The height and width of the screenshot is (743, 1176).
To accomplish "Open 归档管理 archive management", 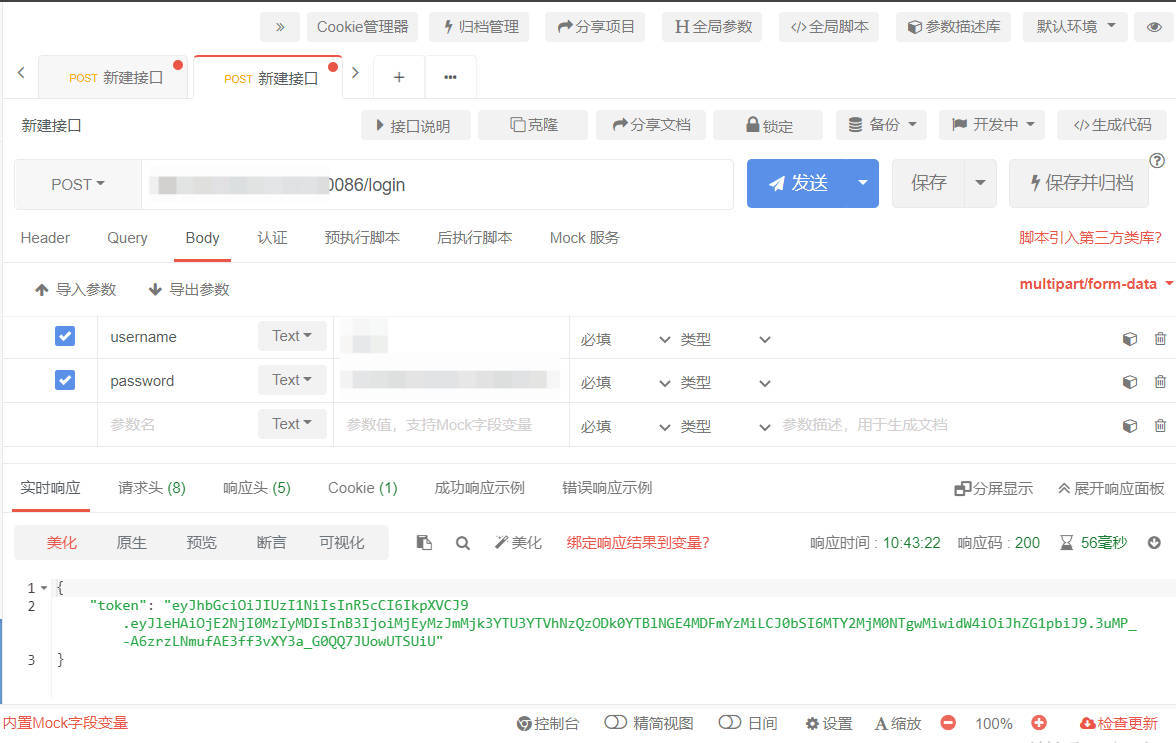I will tap(479, 27).
